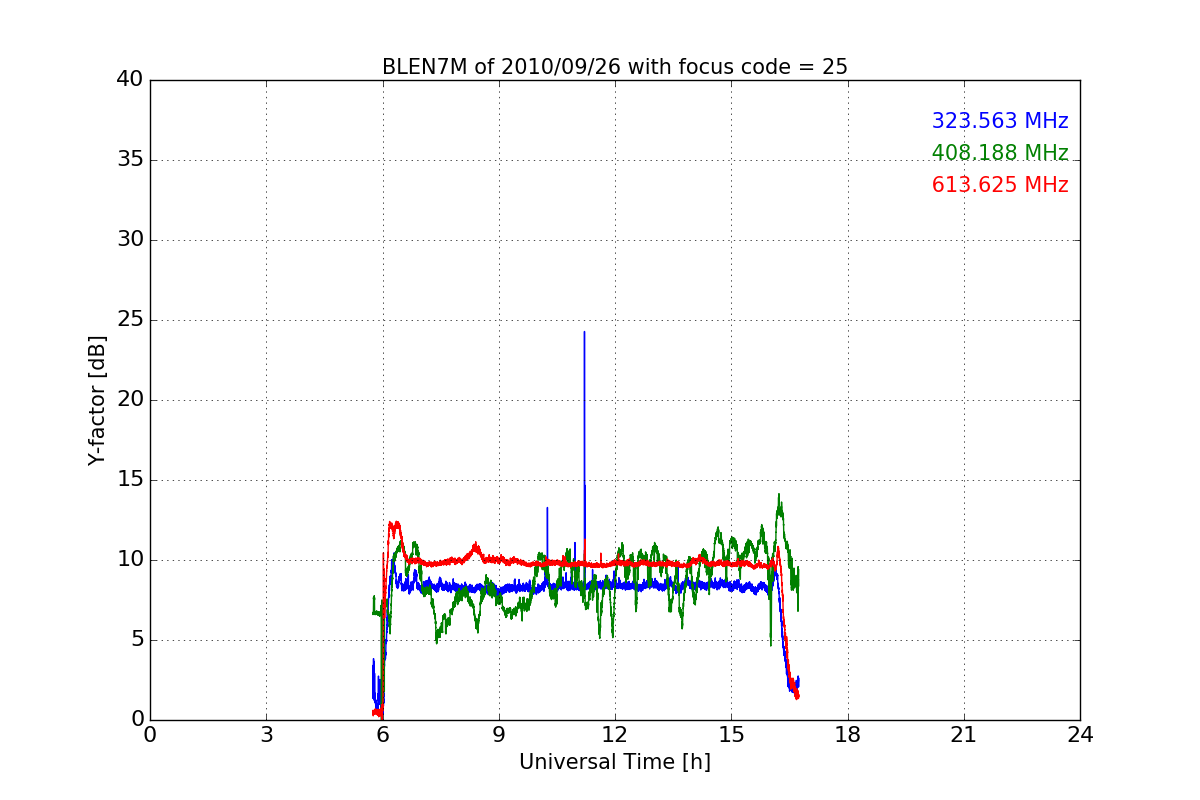This screenshot has height=800, width=1200.
Task: Select the blue 323.563 MHz legend label
Action: (1000, 121)
